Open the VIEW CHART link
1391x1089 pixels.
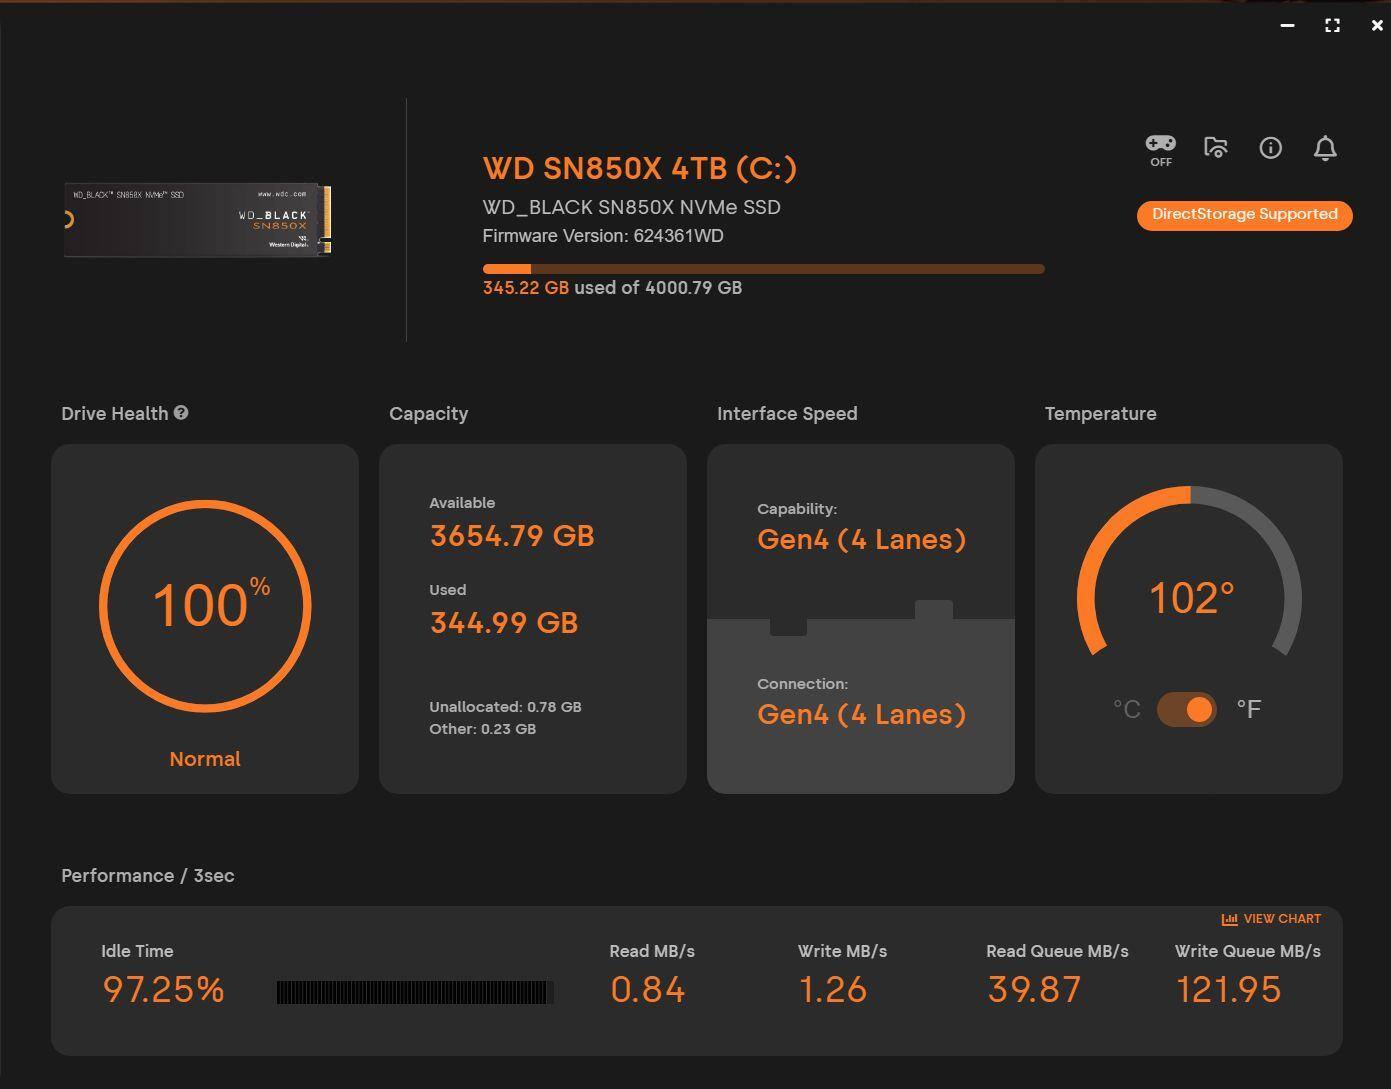click(1281, 919)
